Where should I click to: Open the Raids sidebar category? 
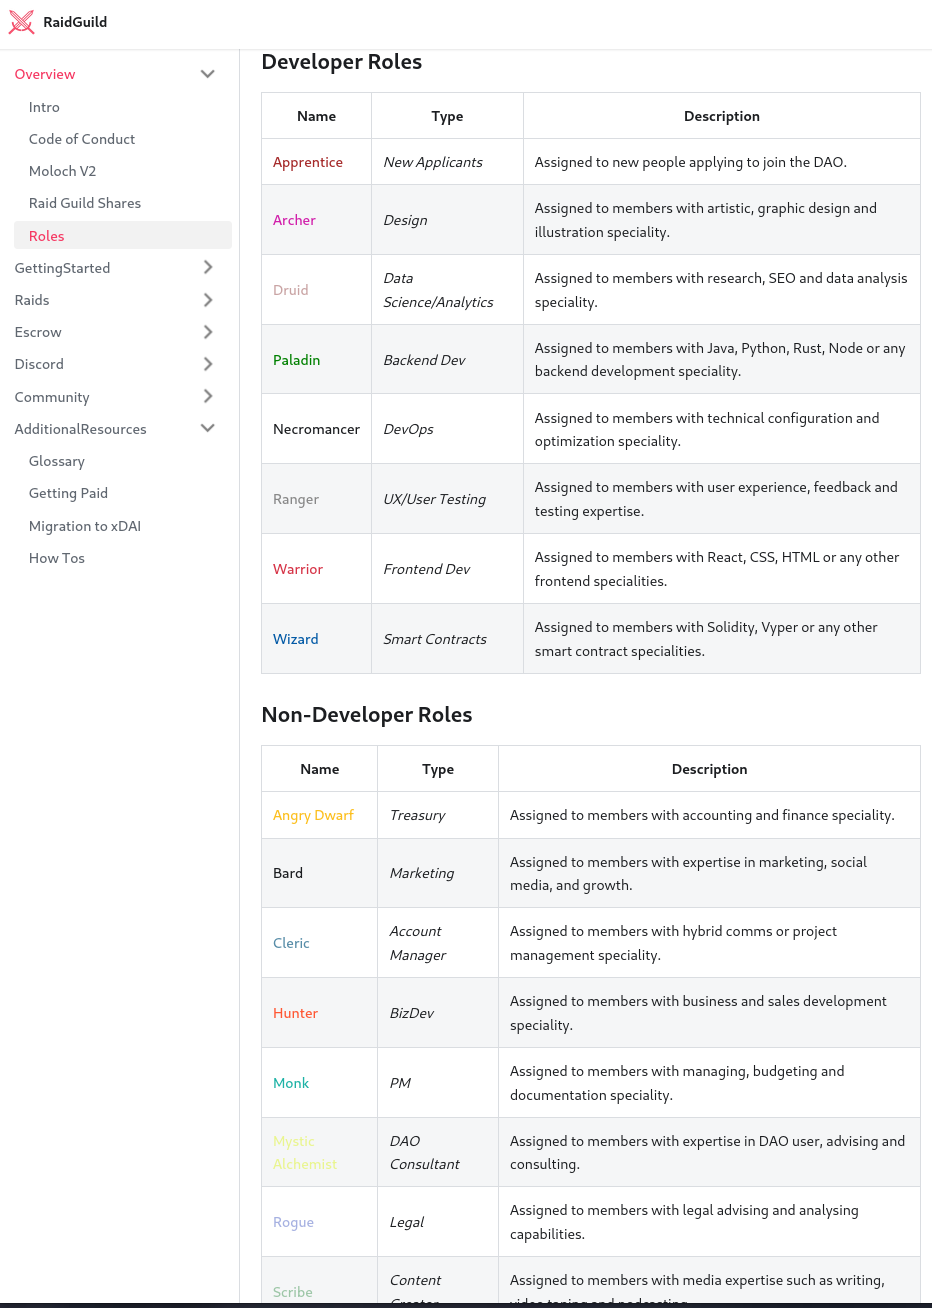(32, 300)
